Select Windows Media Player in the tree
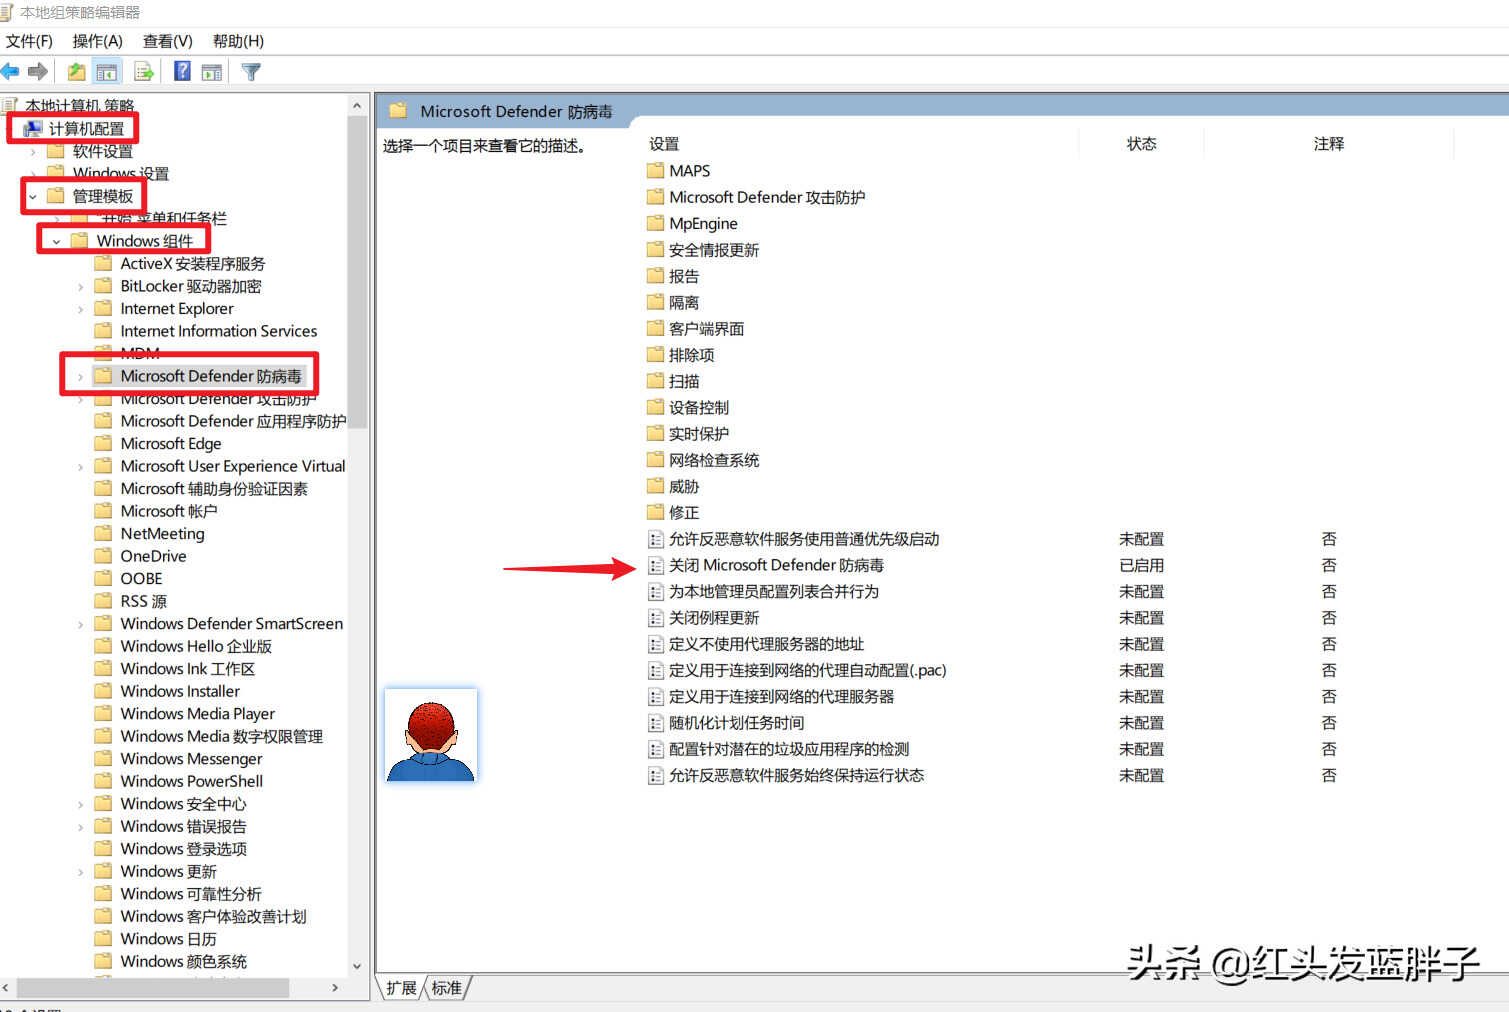 point(198,714)
